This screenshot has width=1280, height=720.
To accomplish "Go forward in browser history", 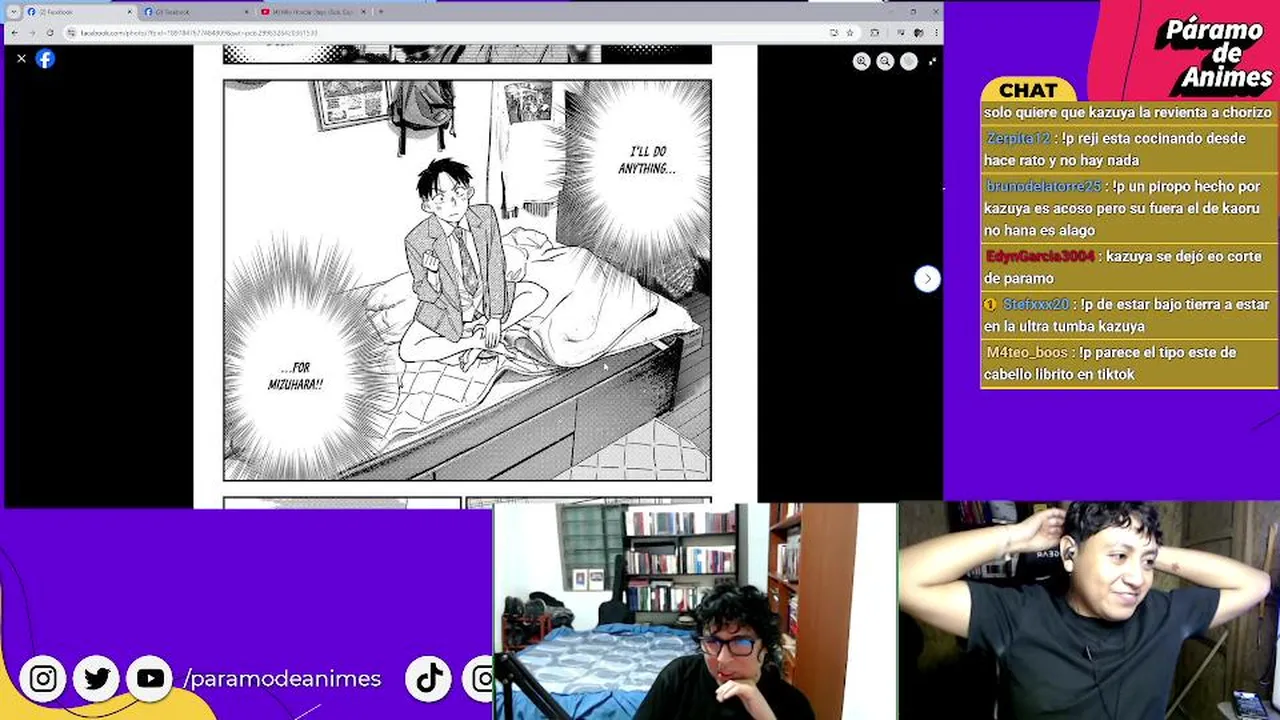I will (x=32, y=32).
